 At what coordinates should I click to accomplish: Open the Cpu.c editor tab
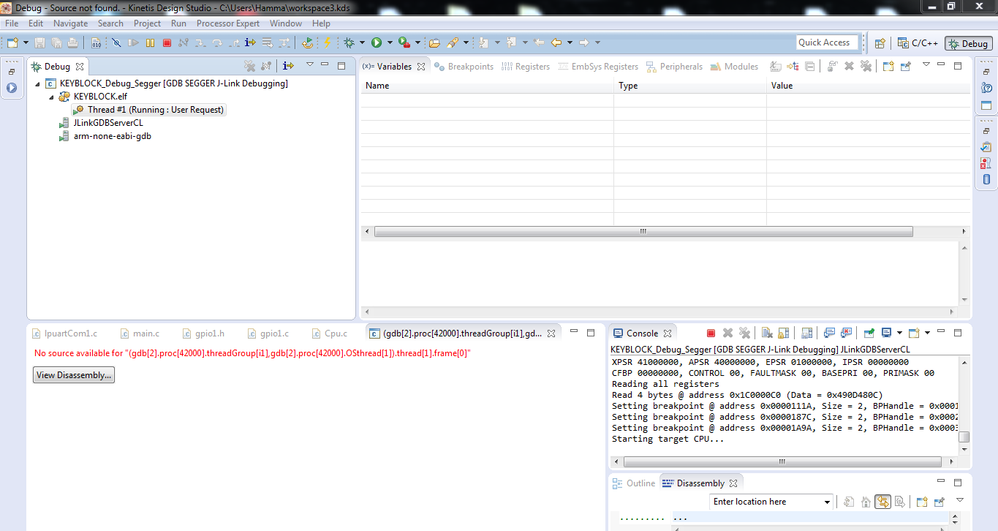329,333
